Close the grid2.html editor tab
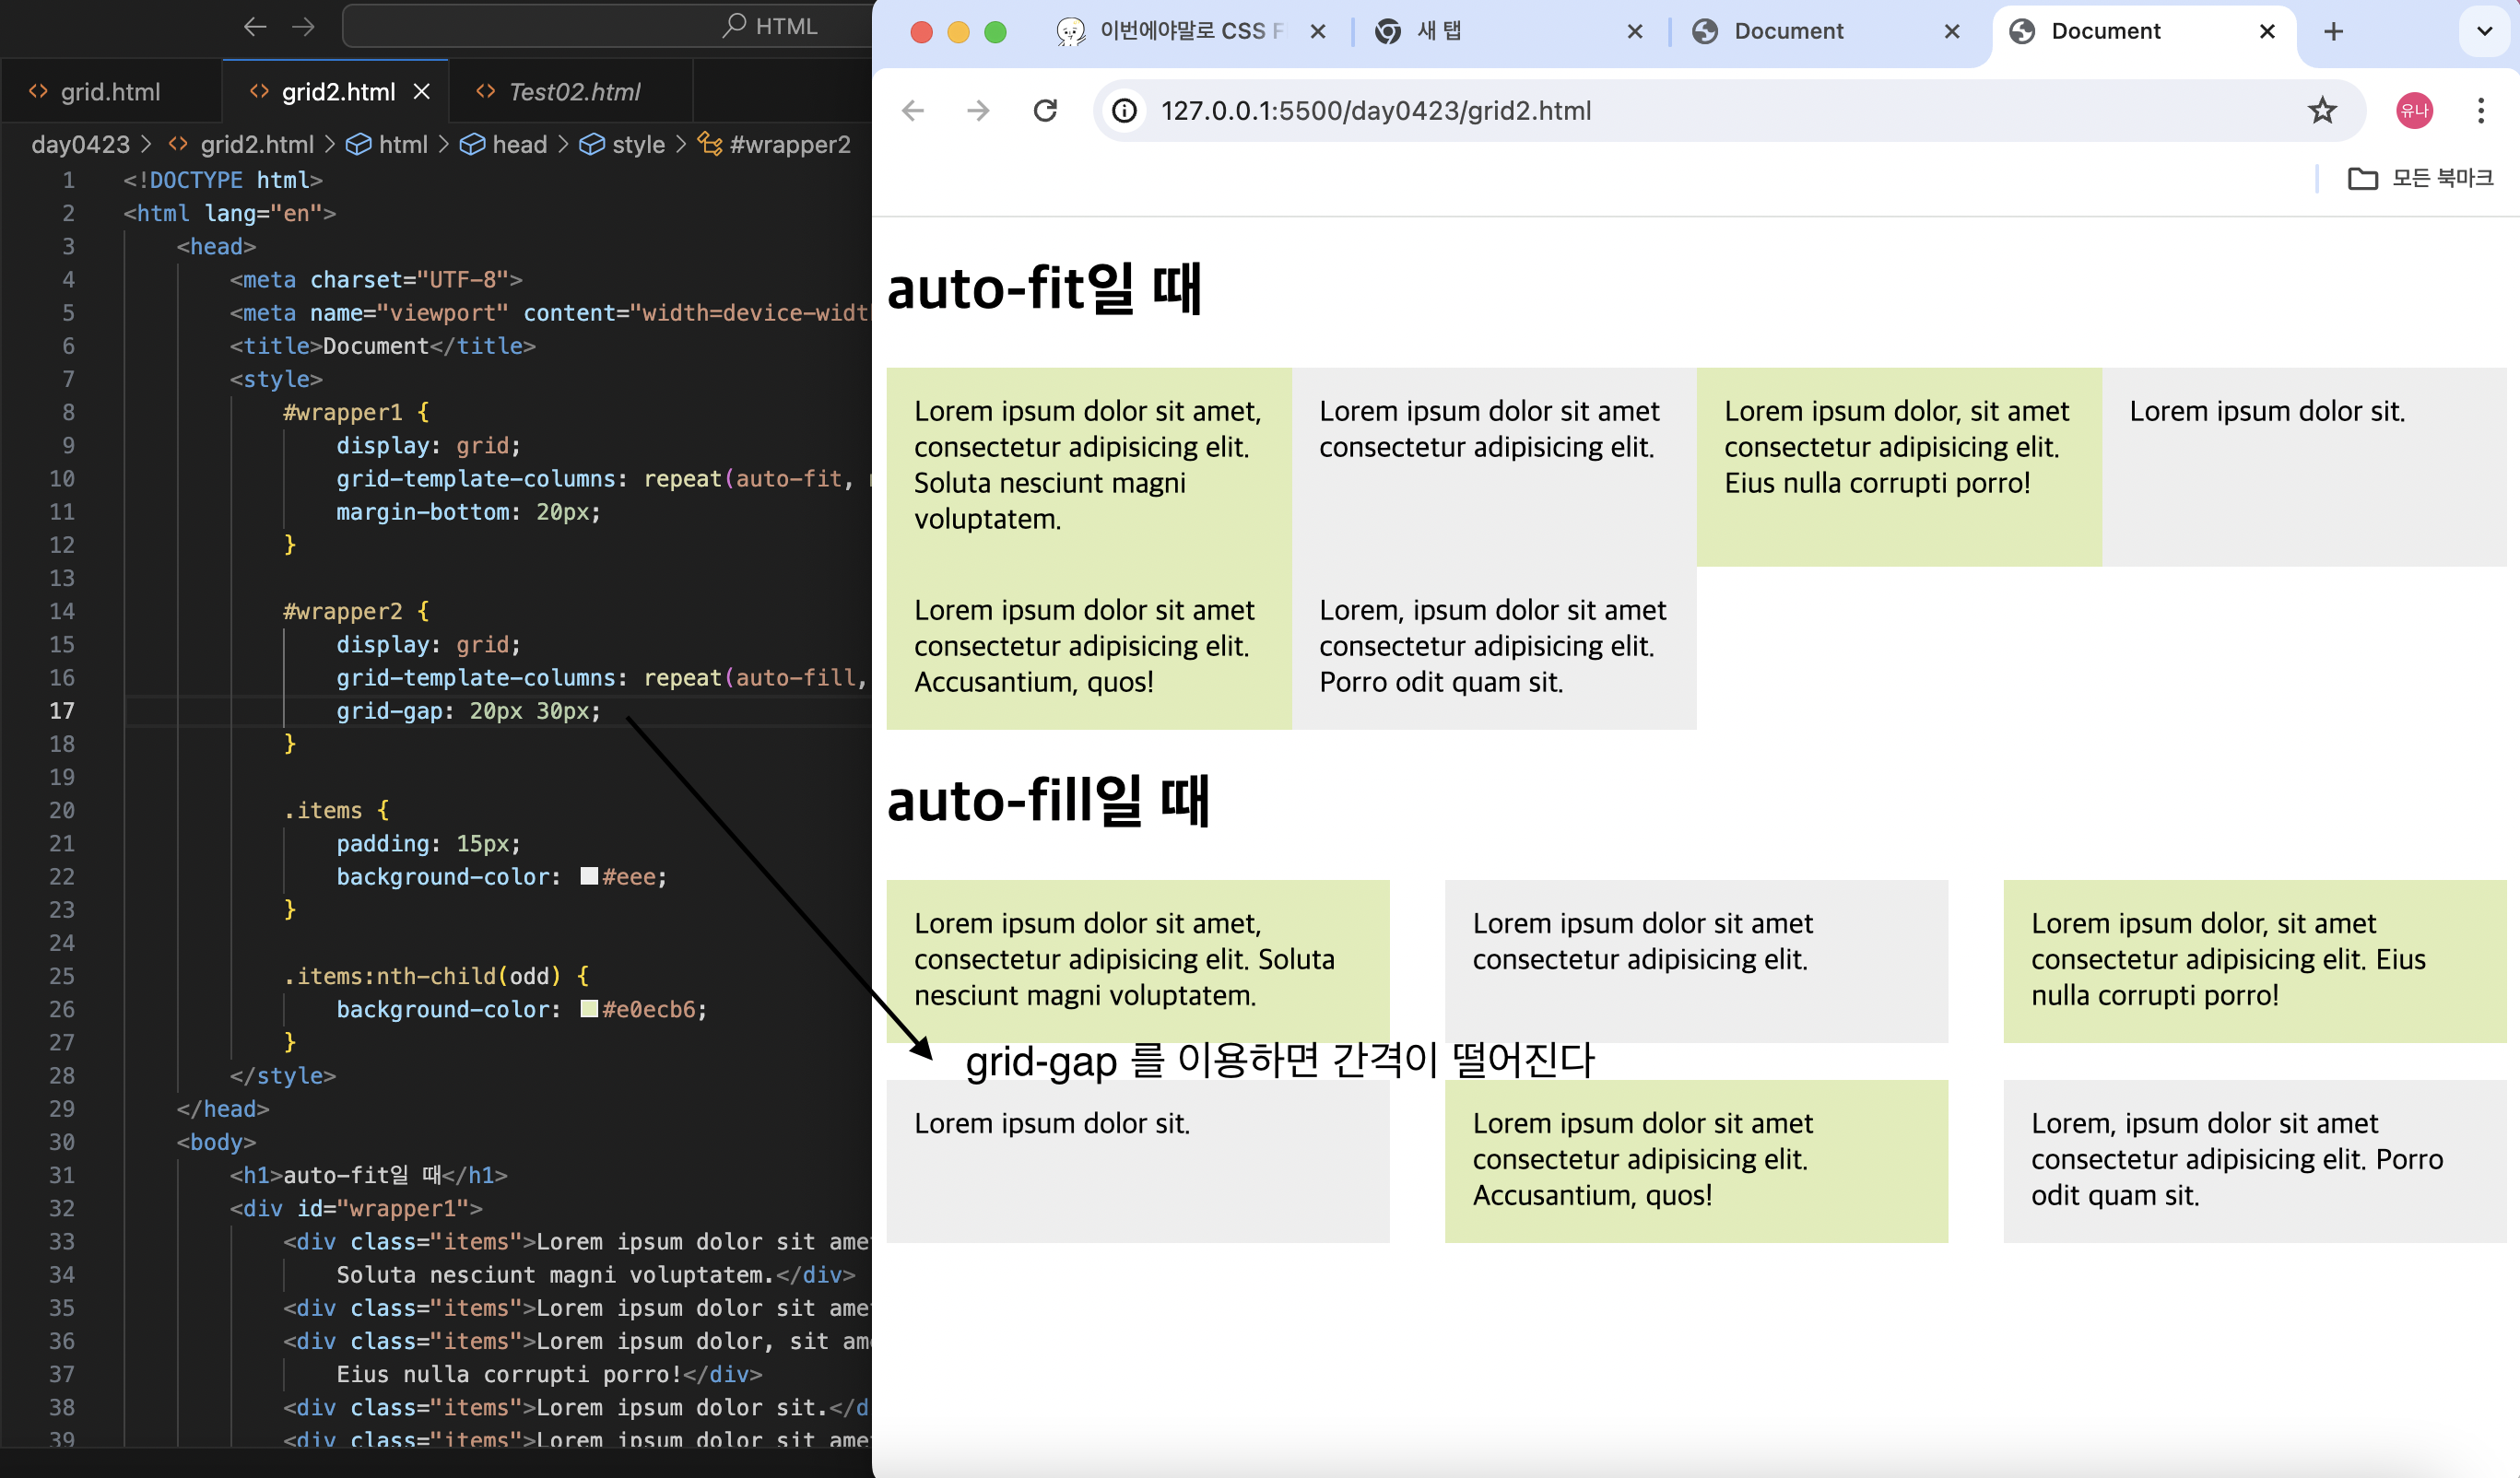Image resolution: width=2520 pixels, height=1478 pixels. (422, 92)
